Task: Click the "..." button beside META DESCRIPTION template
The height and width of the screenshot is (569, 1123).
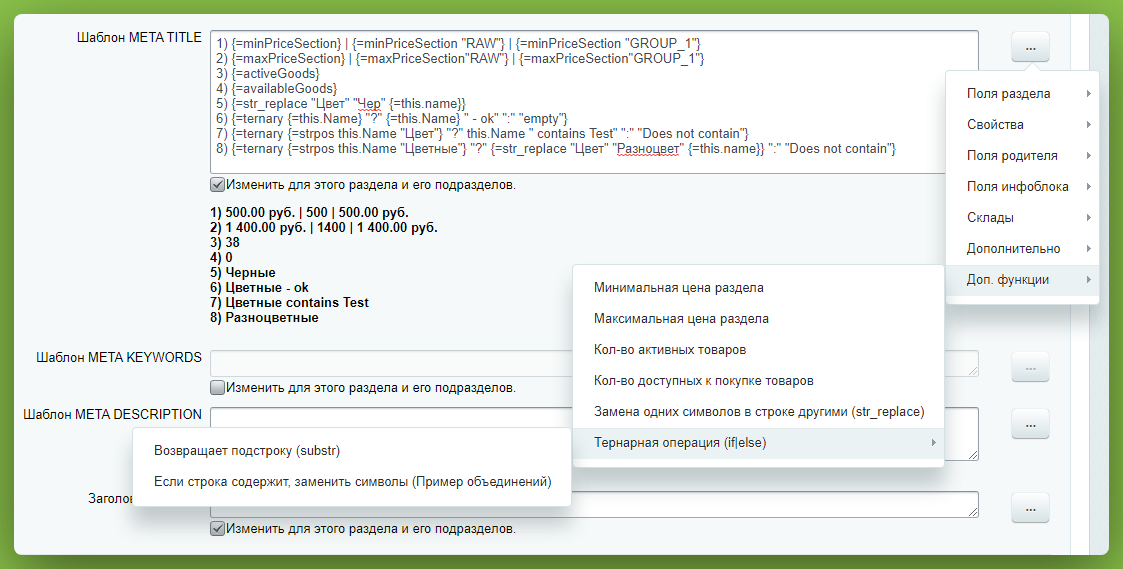Action: click(x=1030, y=424)
